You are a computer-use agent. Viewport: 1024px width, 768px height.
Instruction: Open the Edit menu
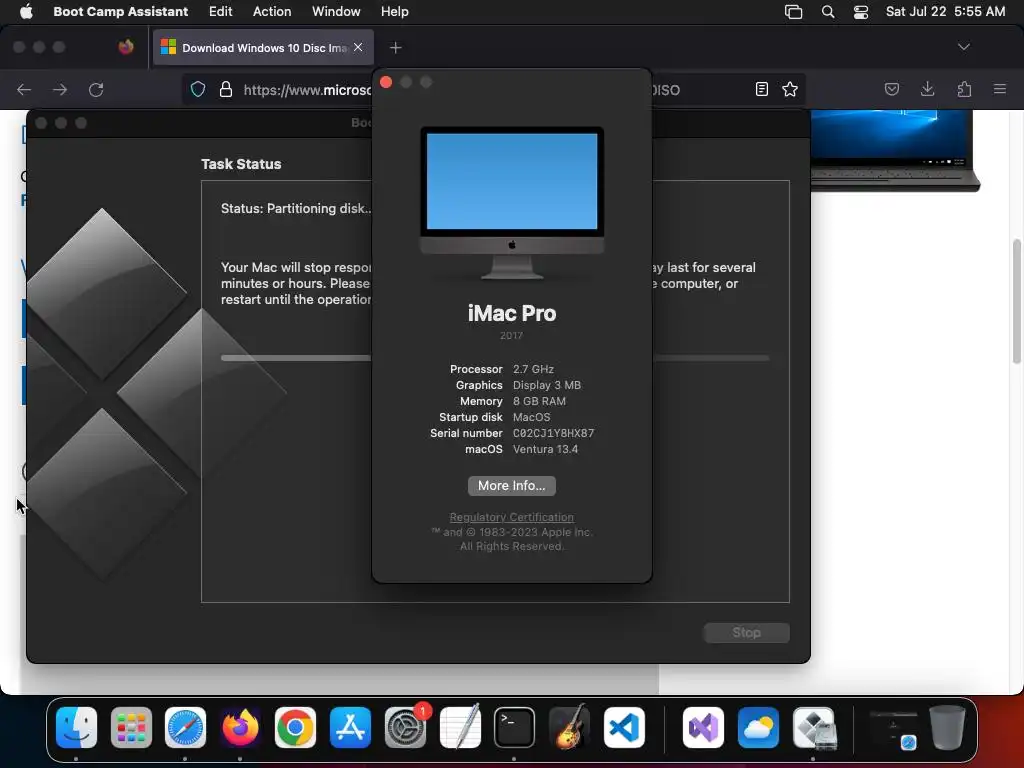(220, 11)
